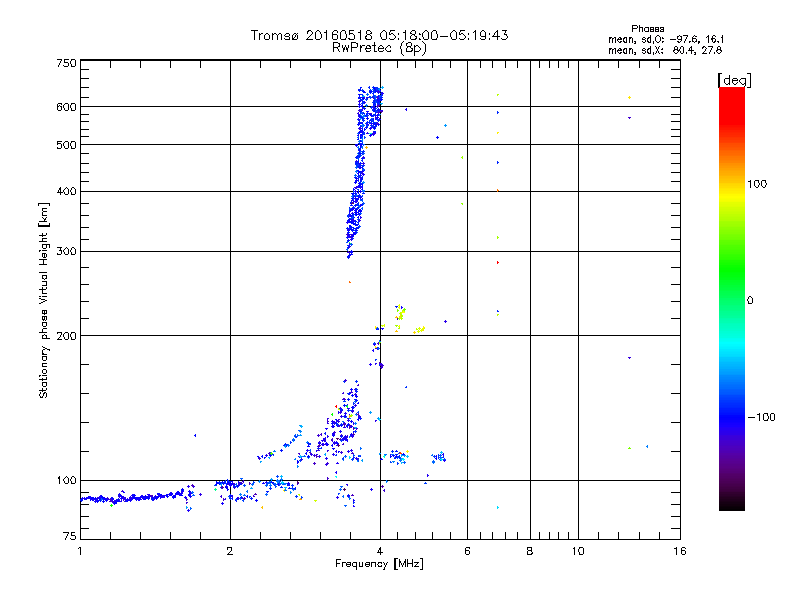
Task: Click the x-axis tick label '8'
Action: point(530,551)
